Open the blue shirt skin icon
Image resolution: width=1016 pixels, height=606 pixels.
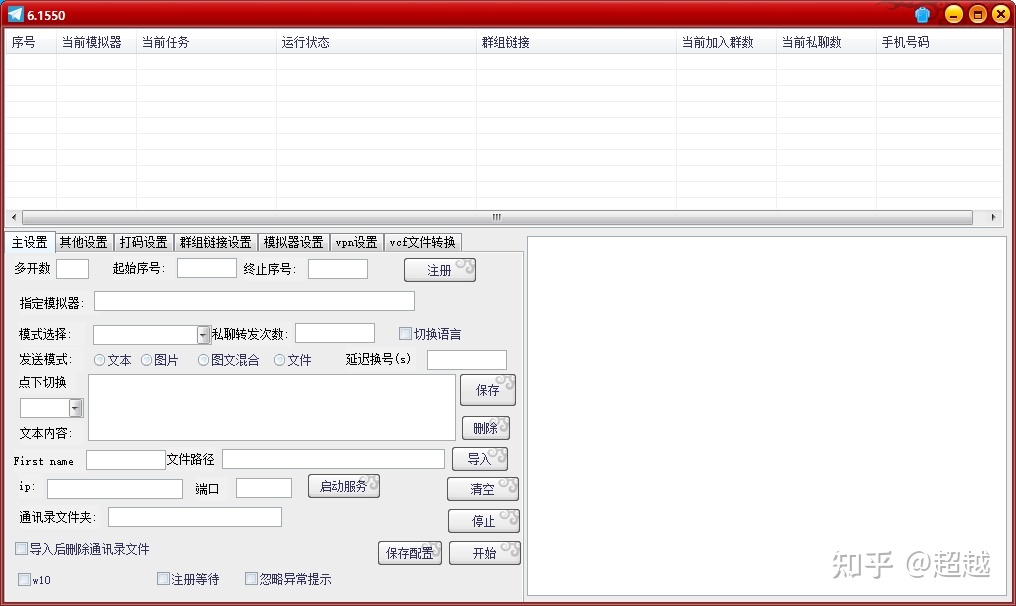923,14
